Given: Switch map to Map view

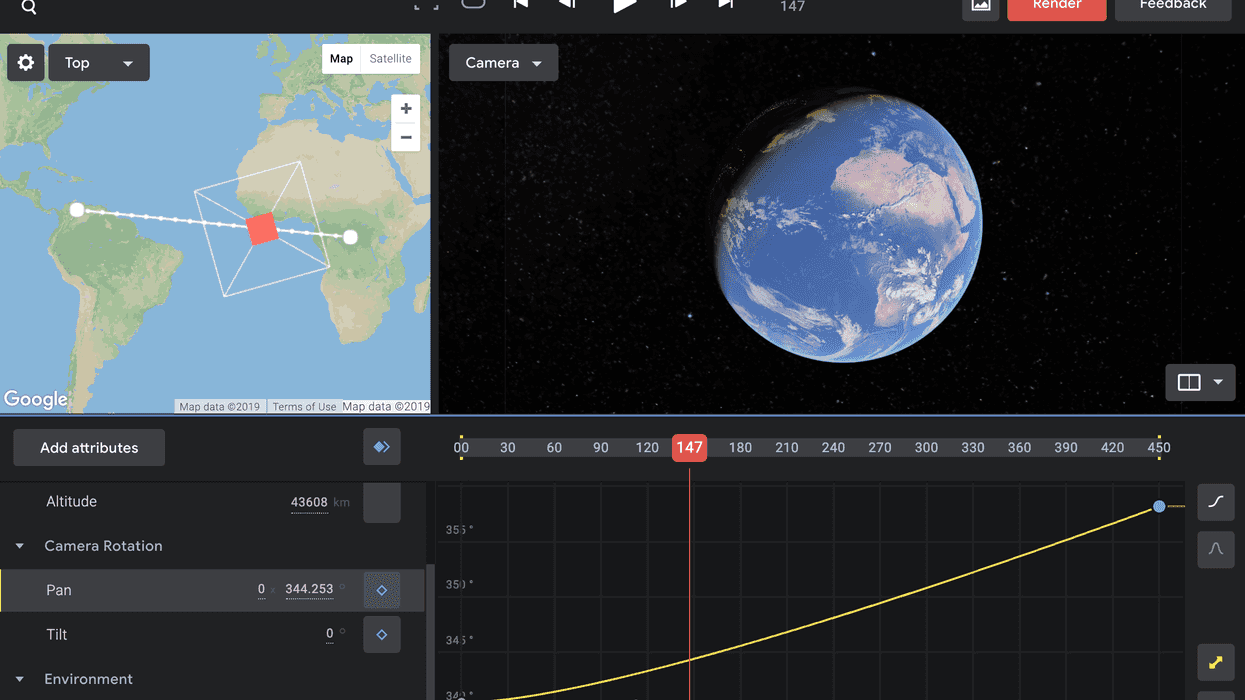Looking at the screenshot, I should tap(341, 59).
